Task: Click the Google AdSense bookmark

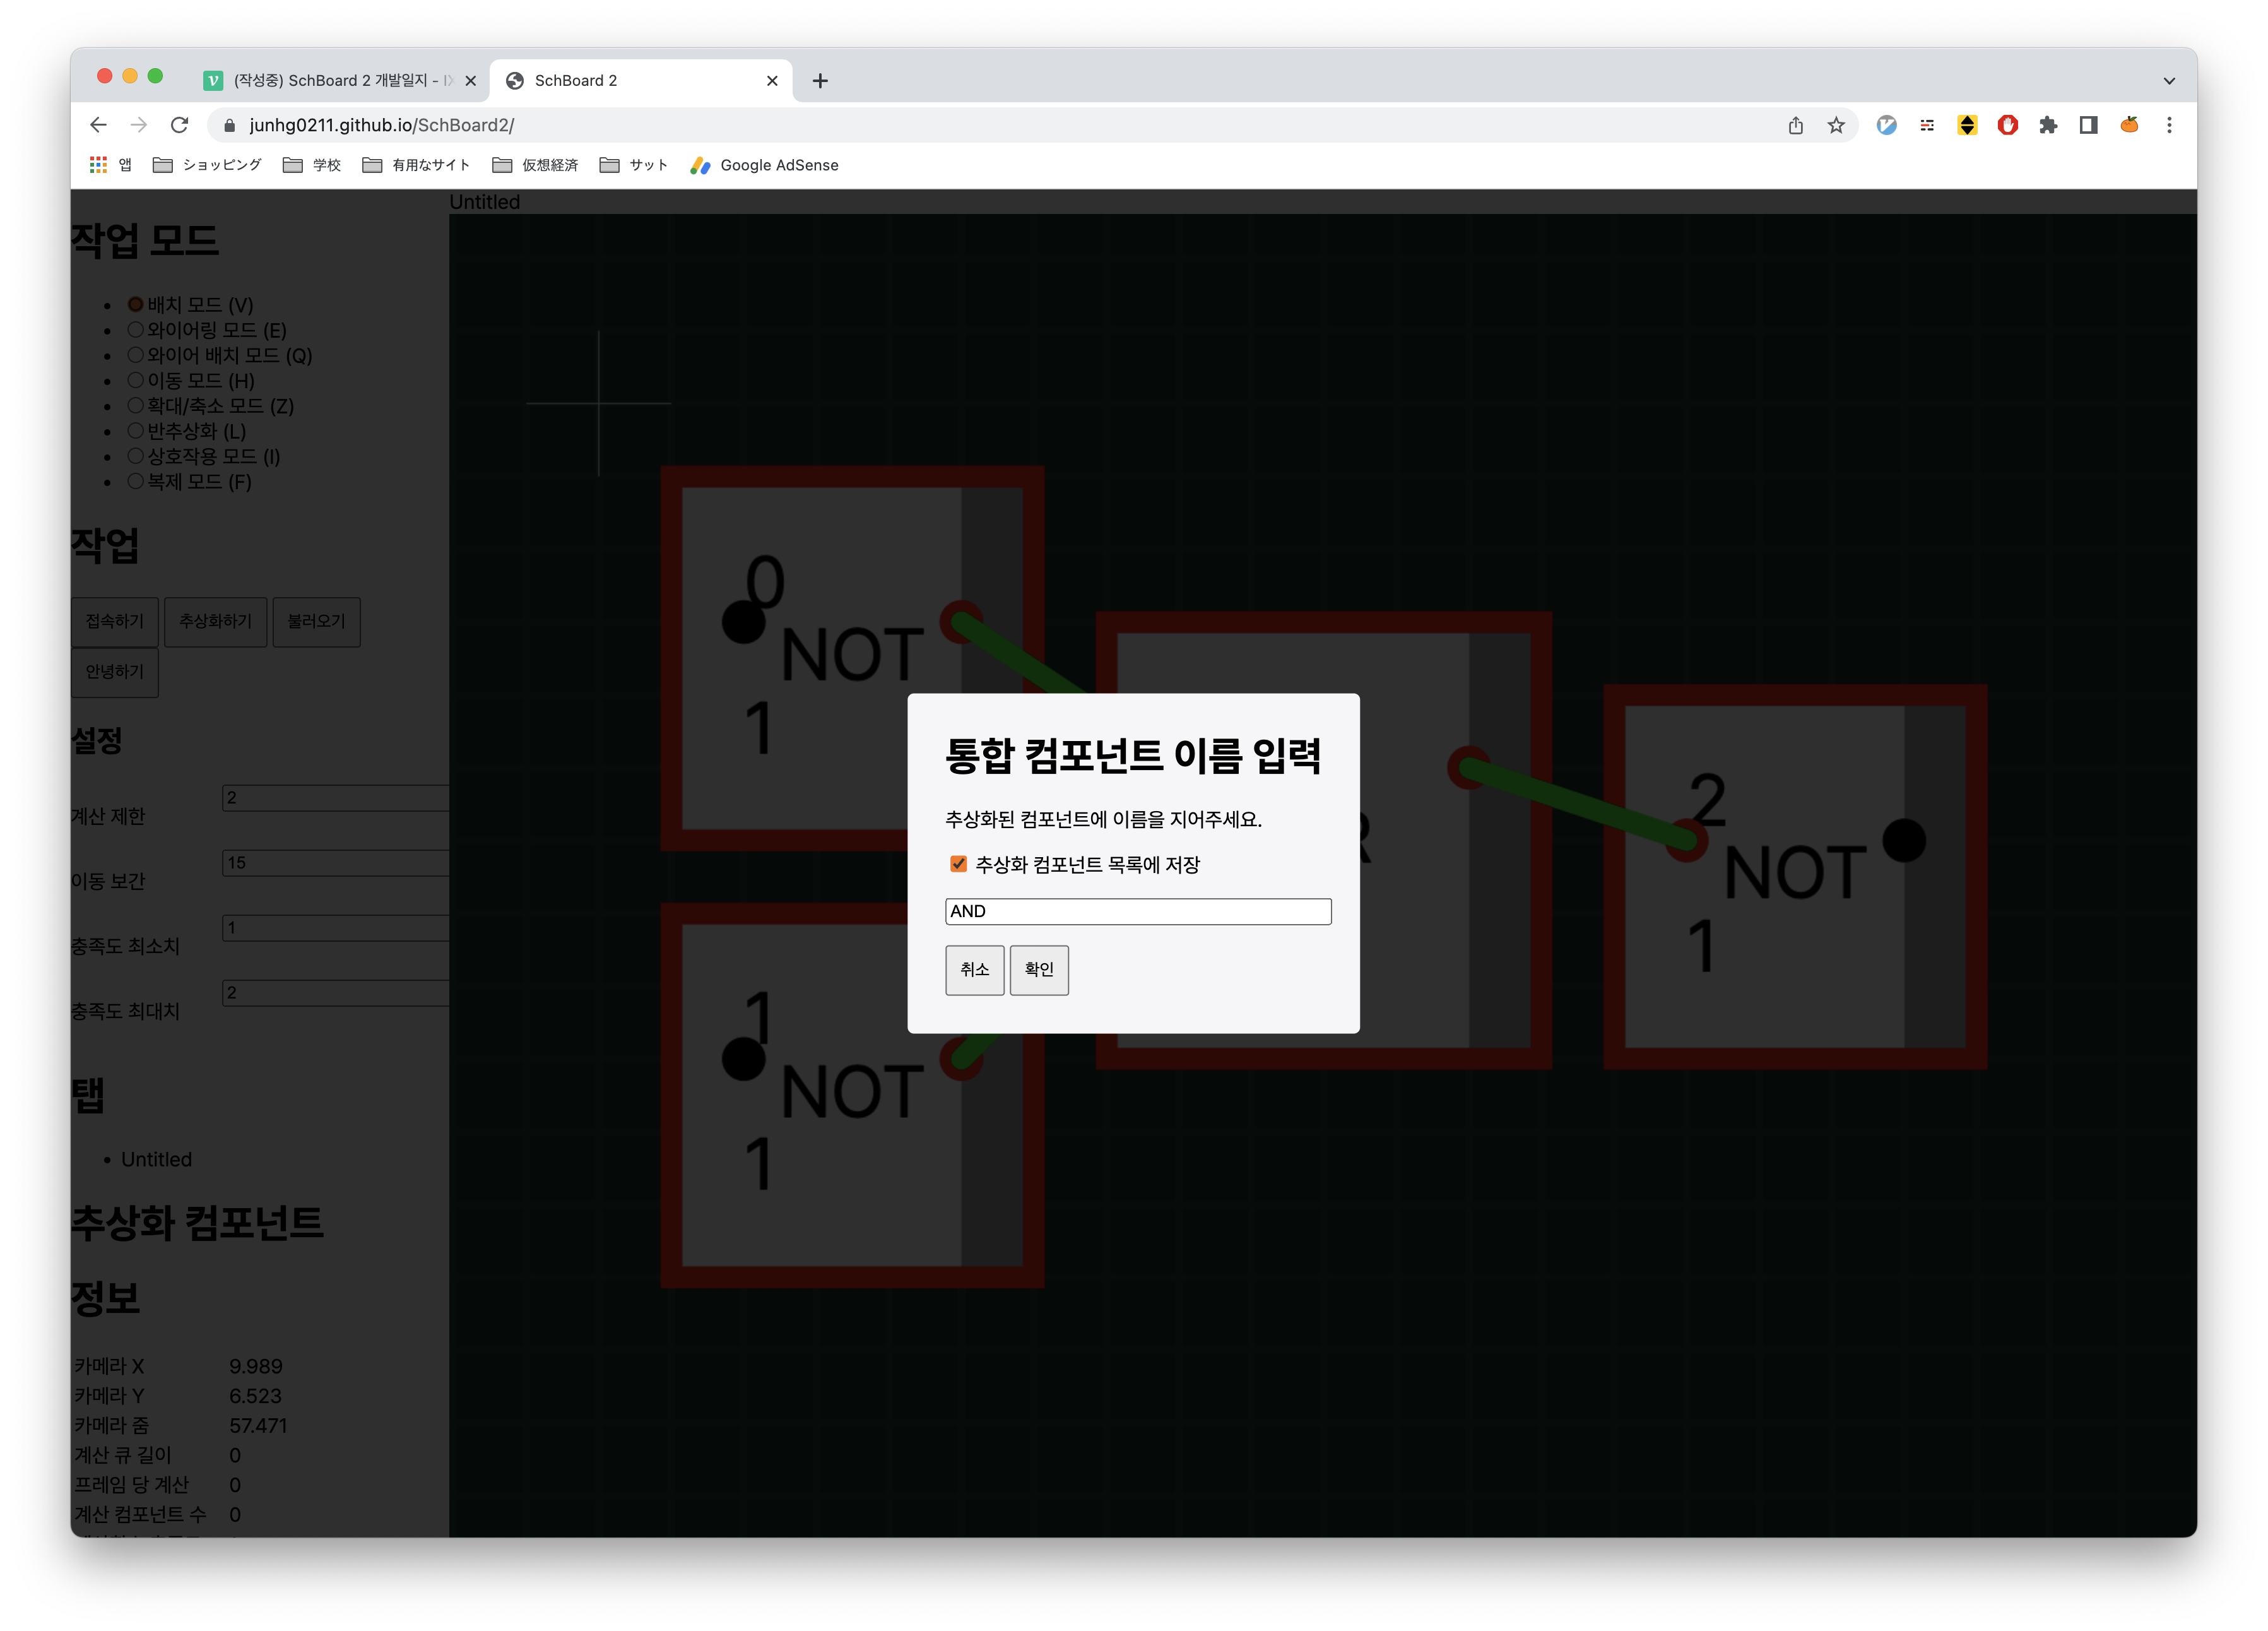Action: click(x=765, y=165)
